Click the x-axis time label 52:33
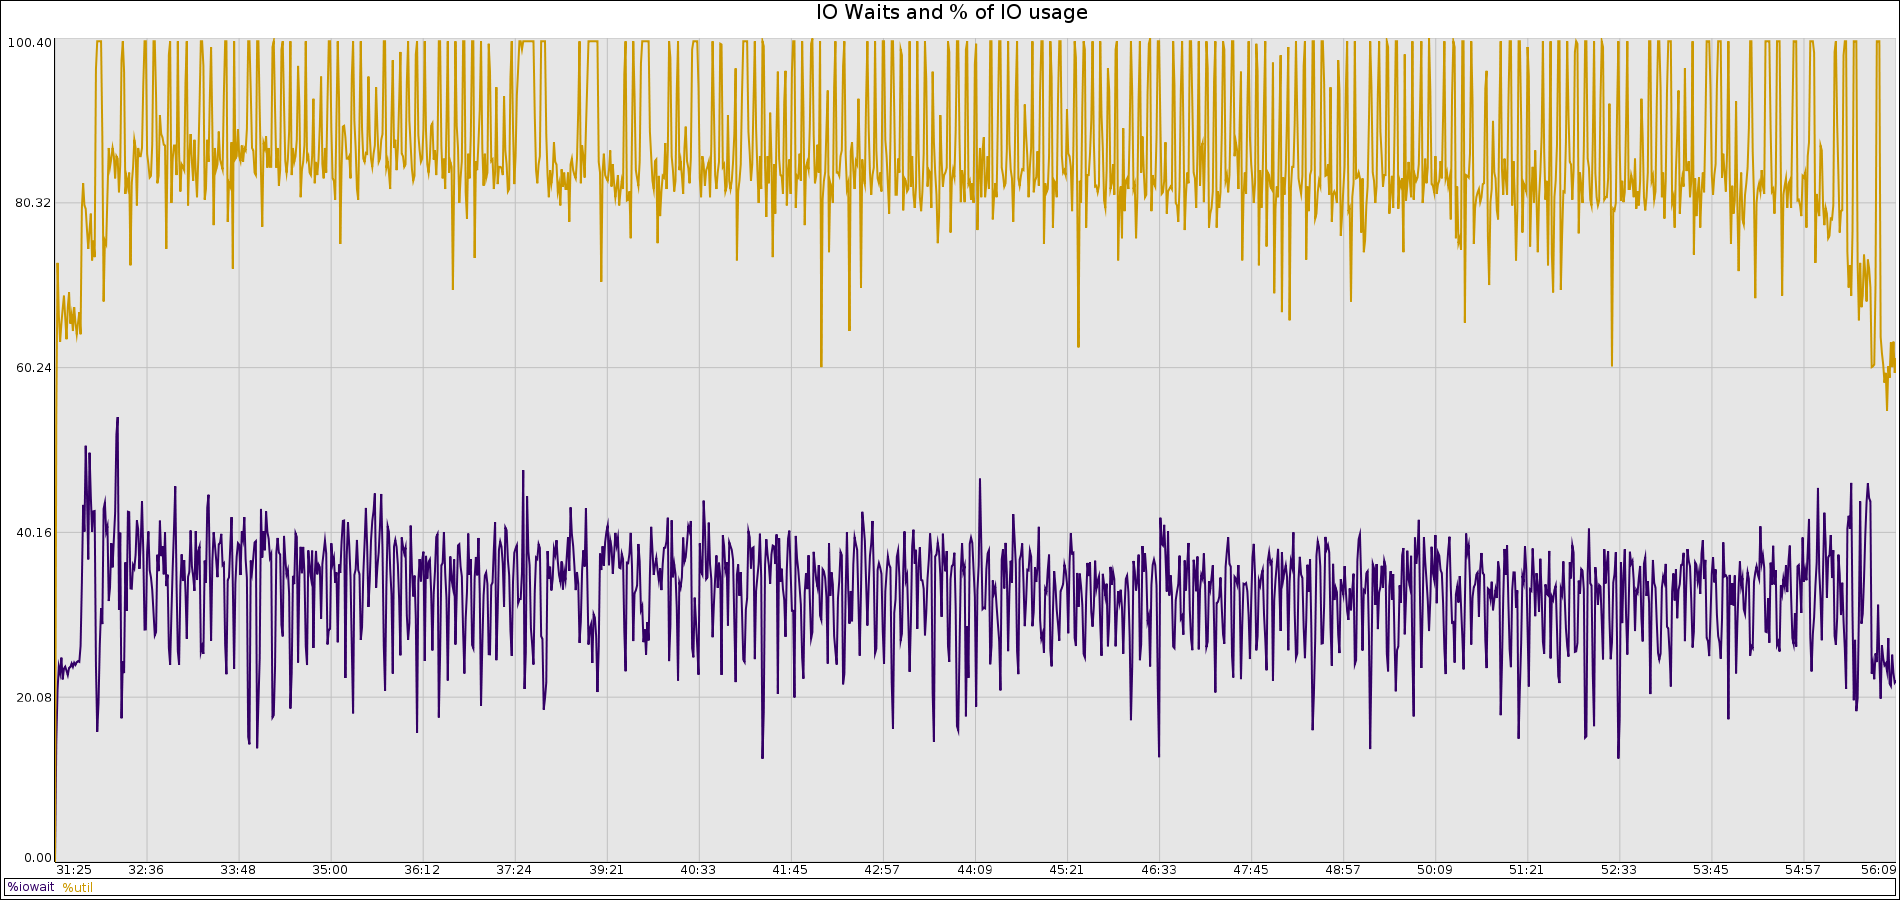Viewport: 1900px width, 900px height. pyautogui.click(x=1618, y=870)
